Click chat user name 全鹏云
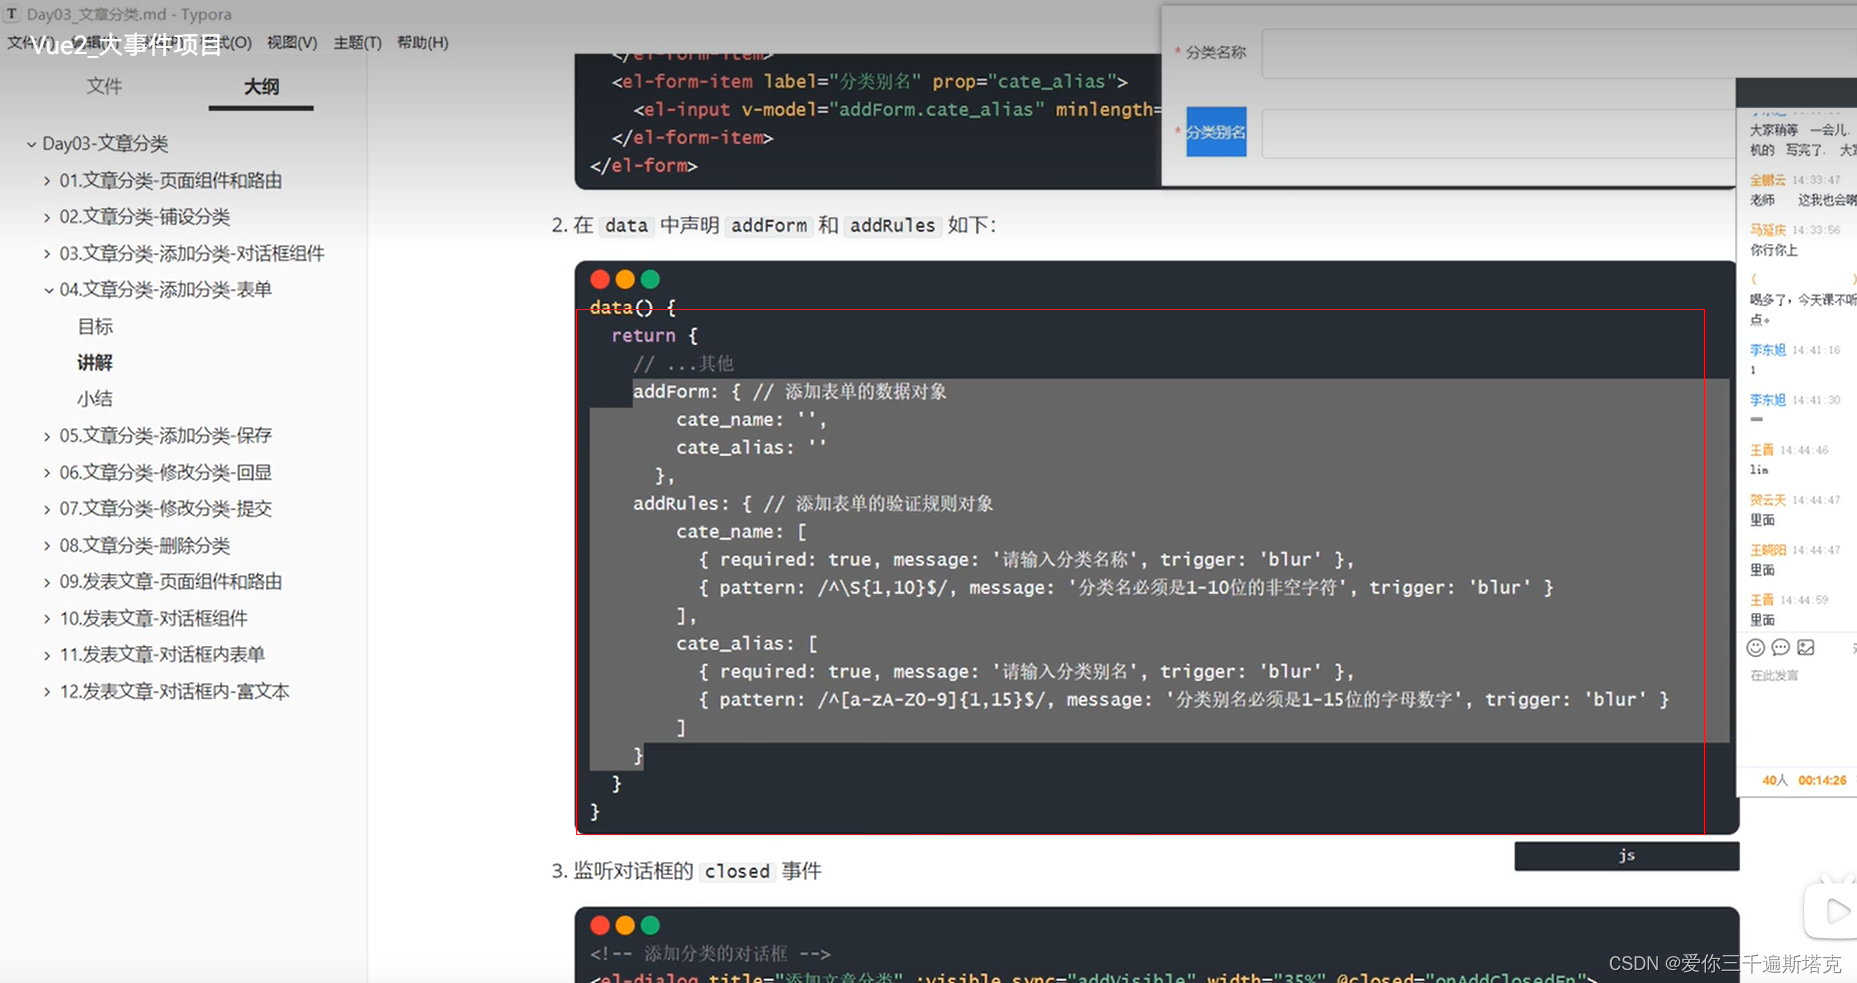This screenshot has height=983, width=1857. coord(1767,180)
